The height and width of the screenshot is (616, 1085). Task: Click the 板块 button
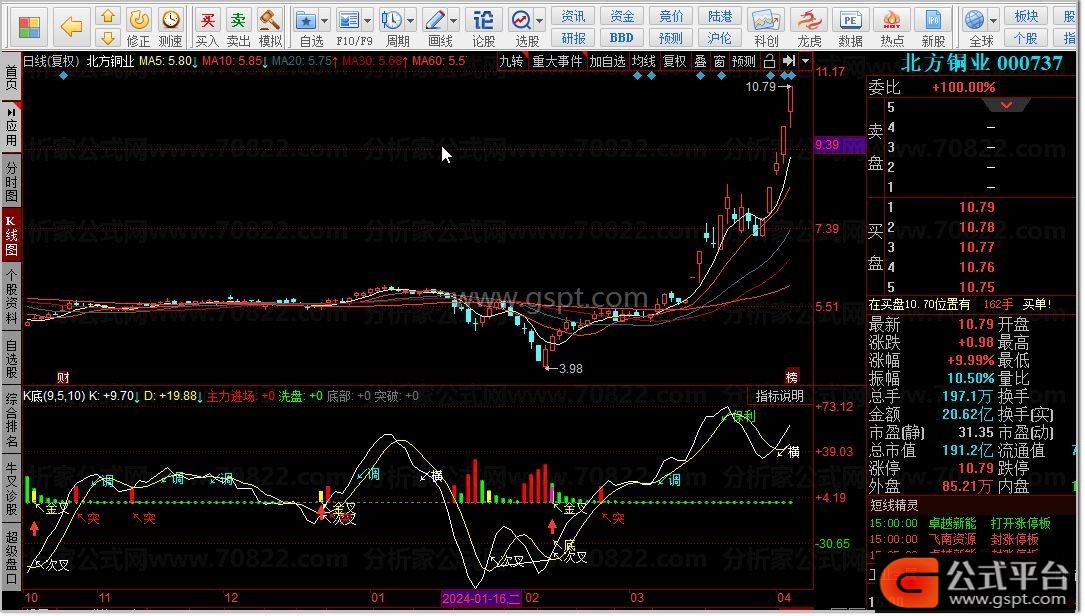coord(1025,16)
